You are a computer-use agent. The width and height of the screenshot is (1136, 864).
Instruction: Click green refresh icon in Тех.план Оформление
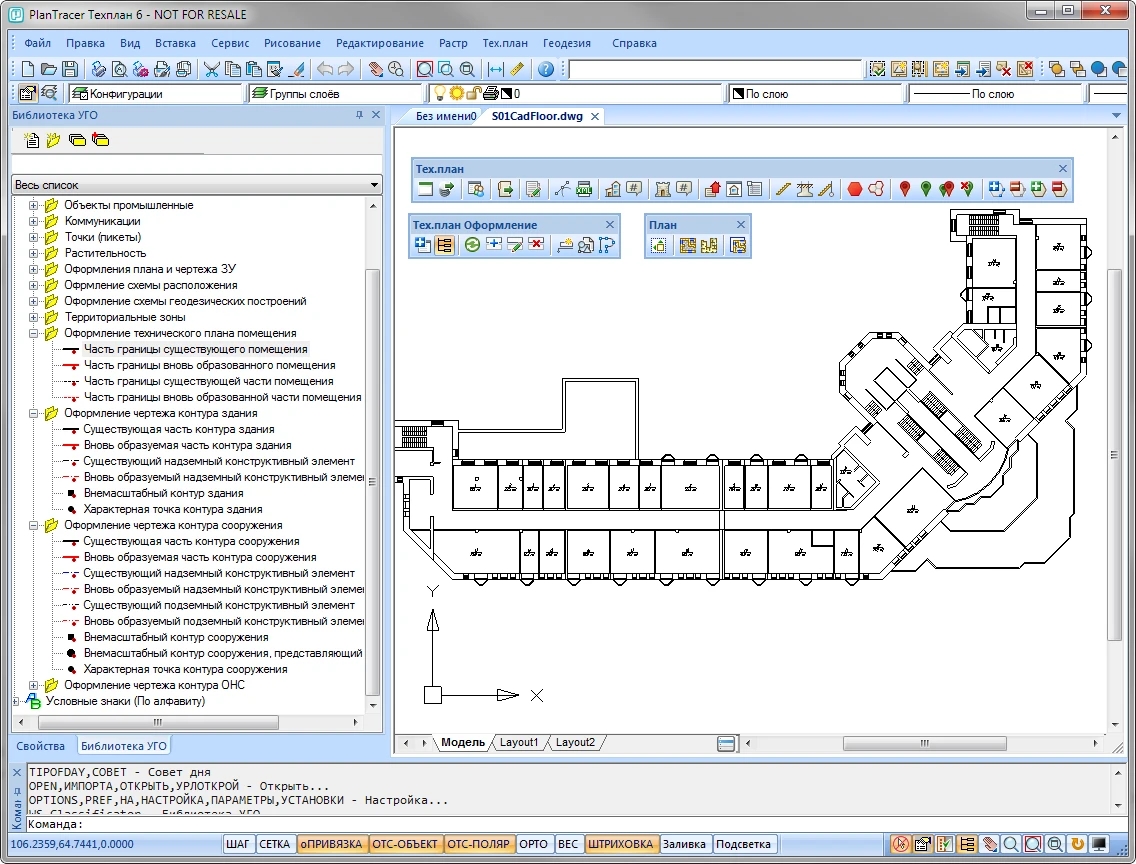(472, 244)
